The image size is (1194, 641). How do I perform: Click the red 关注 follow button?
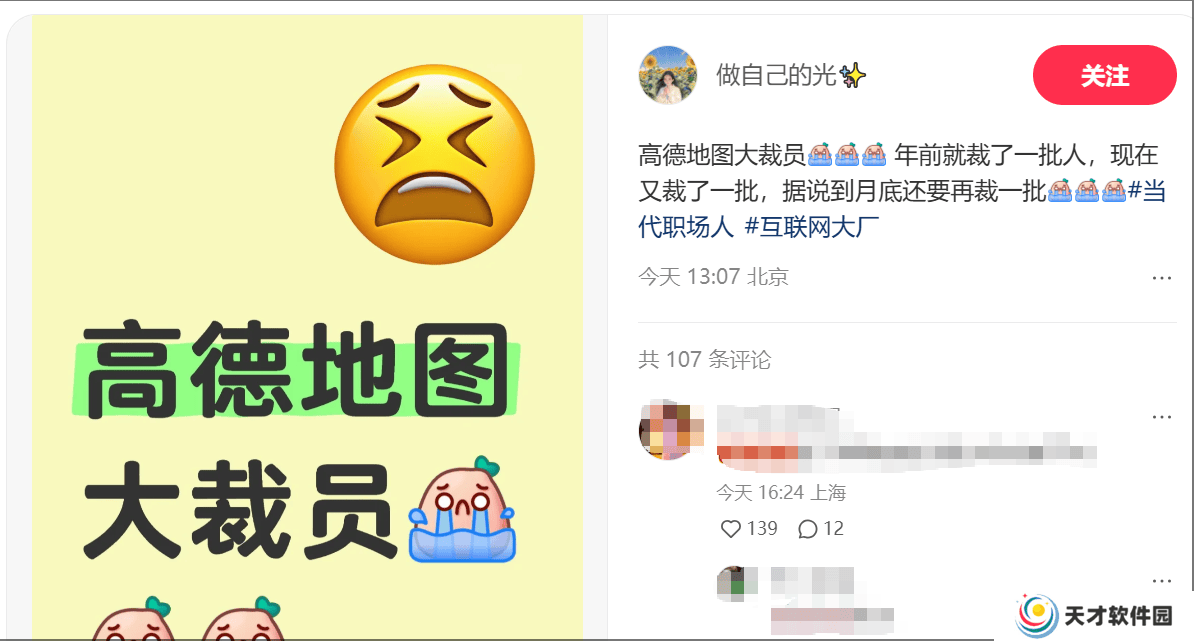point(1104,75)
